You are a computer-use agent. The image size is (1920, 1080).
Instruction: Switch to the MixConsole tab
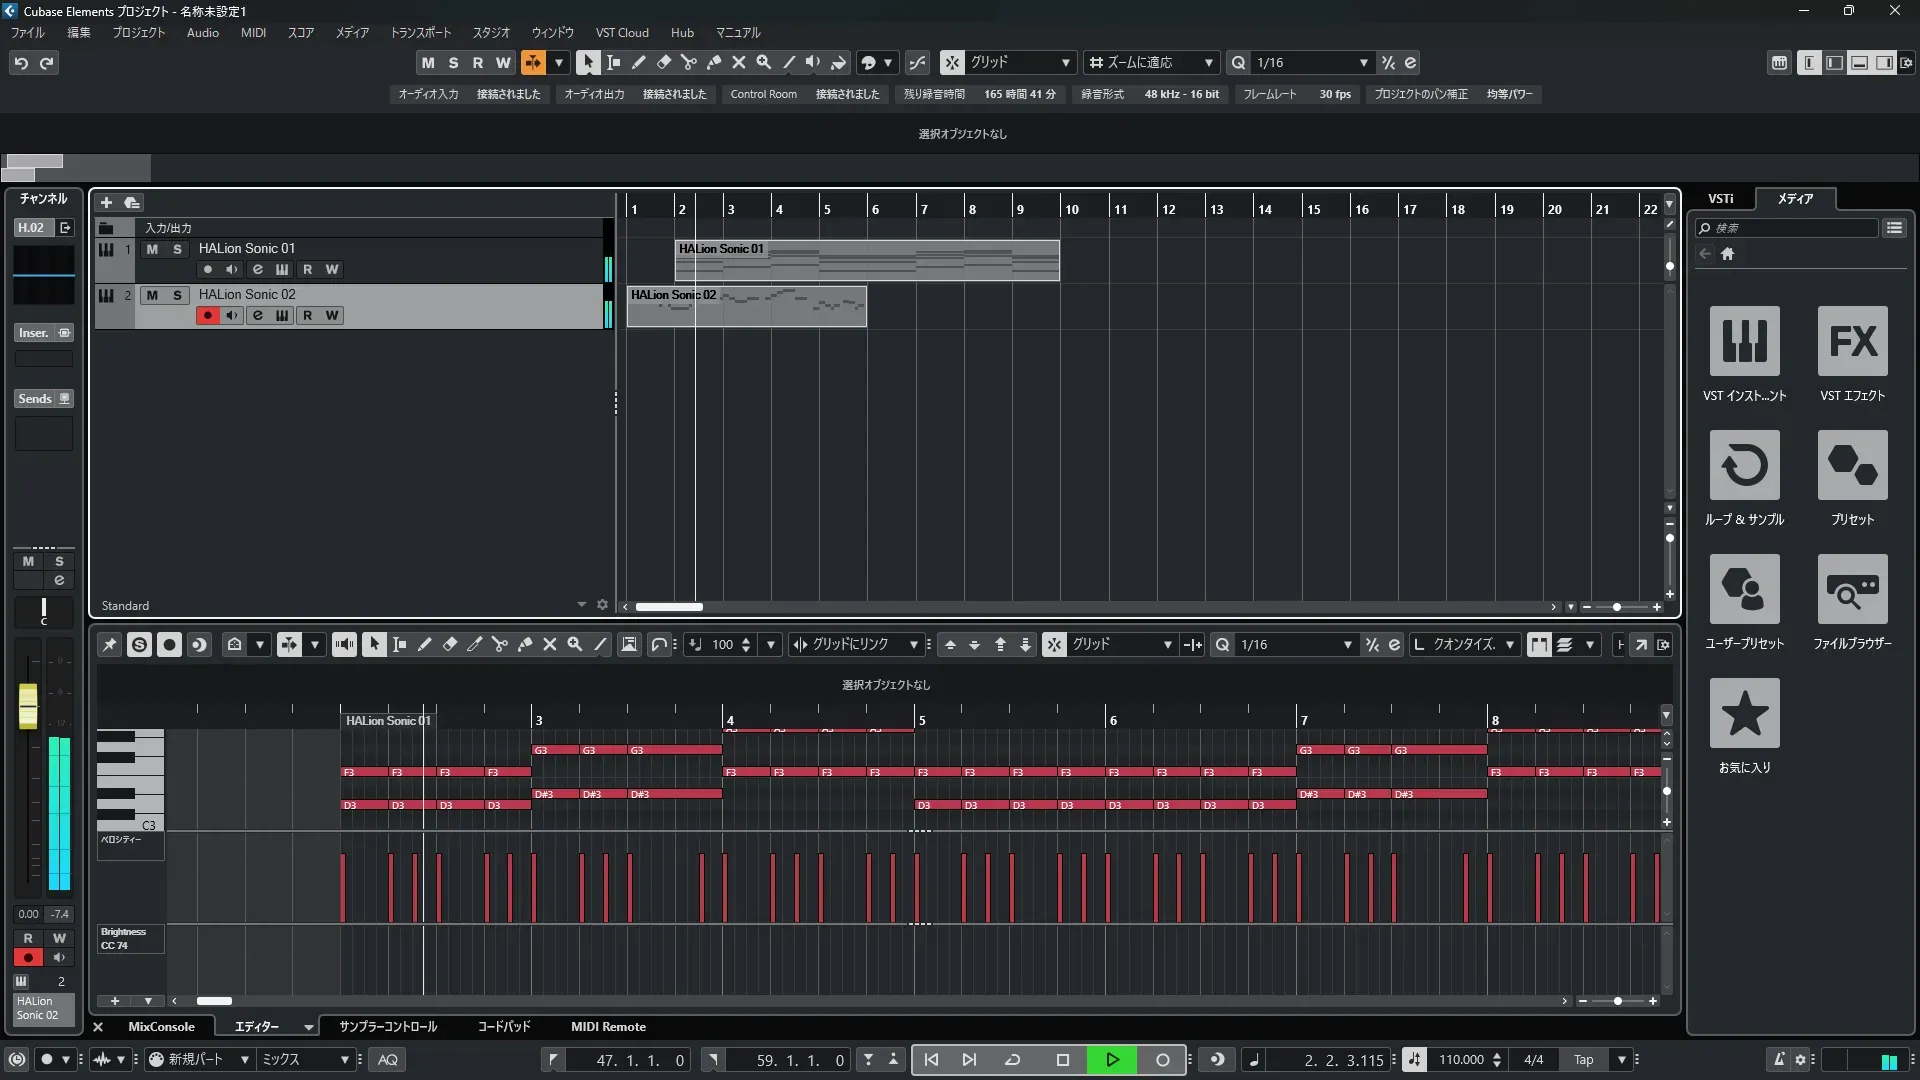tap(161, 1027)
